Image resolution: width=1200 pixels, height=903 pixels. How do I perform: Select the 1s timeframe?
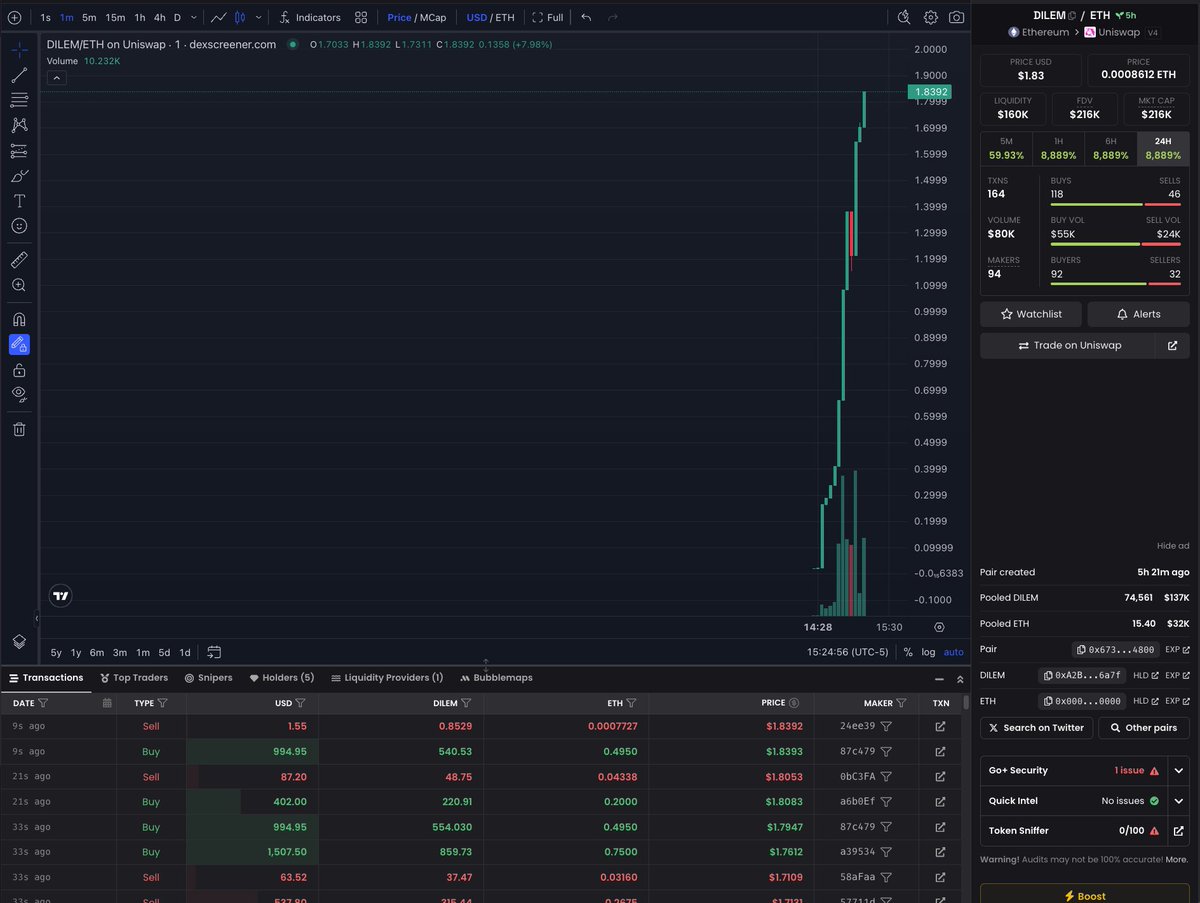coord(45,17)
